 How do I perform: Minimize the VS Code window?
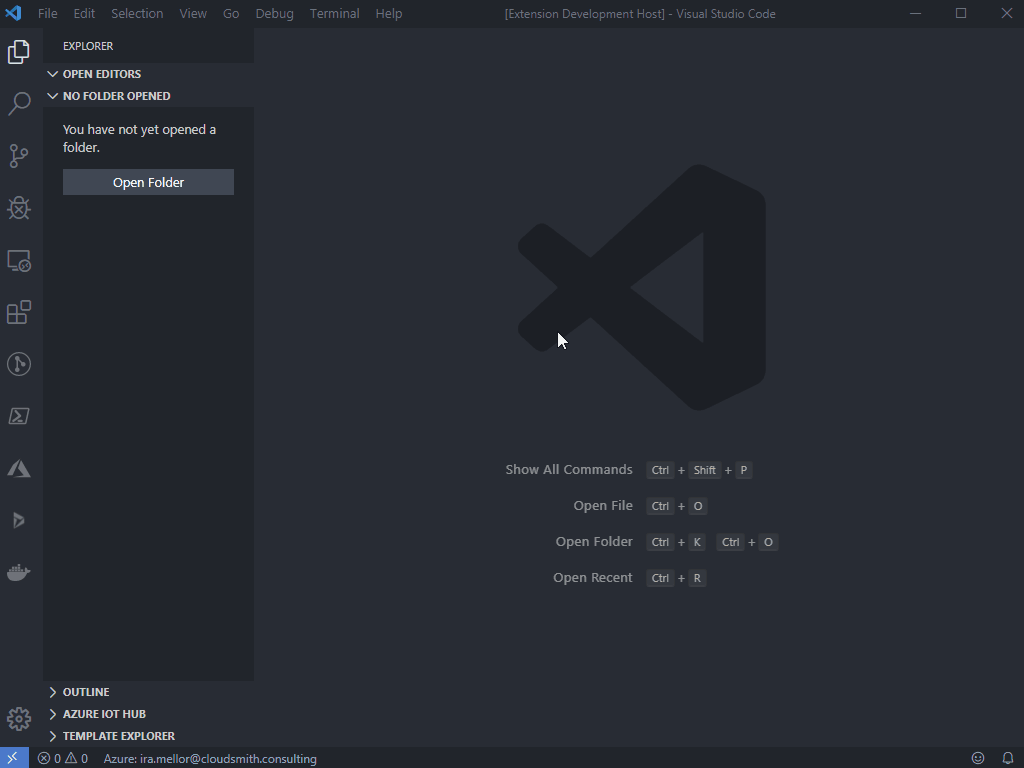(x=916, y=13)
